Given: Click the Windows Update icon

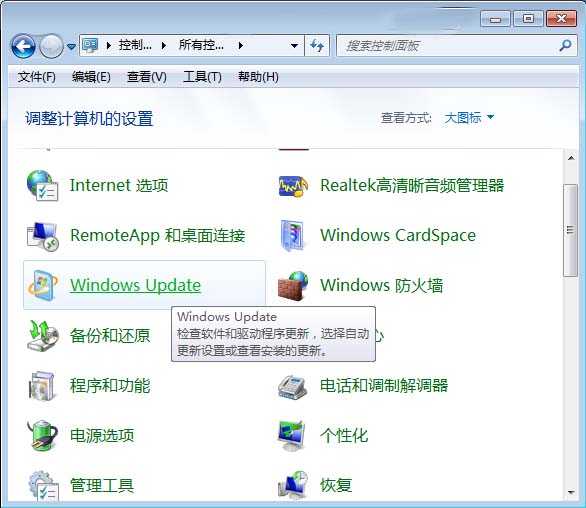Looking at the screenshot, I should pos(43,285).
